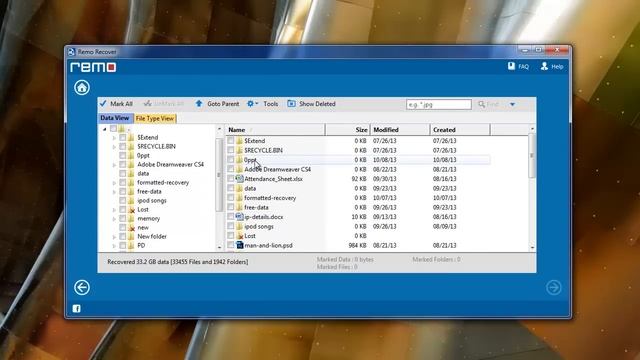Image resolution: width=640 pixels, height=360 pixels.
Task: Click Goto Parent arrow button
Action: tap(217, 104)
